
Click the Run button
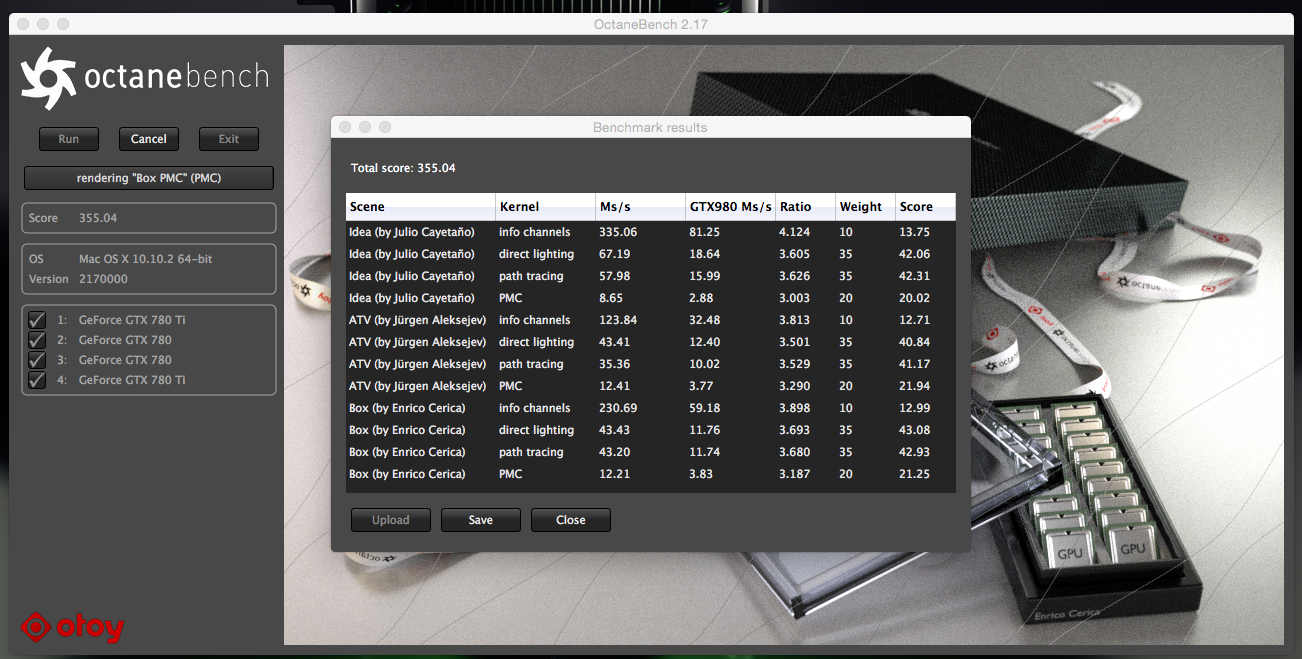point(69,139)
